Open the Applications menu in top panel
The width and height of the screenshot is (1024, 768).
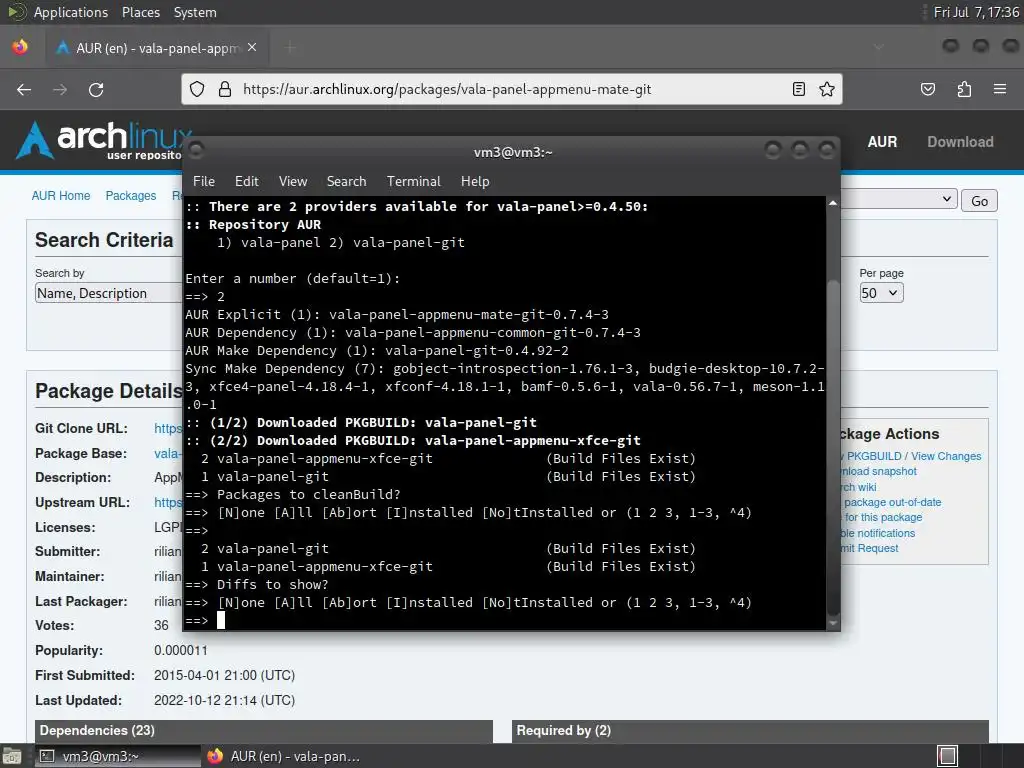coord(71,12)
